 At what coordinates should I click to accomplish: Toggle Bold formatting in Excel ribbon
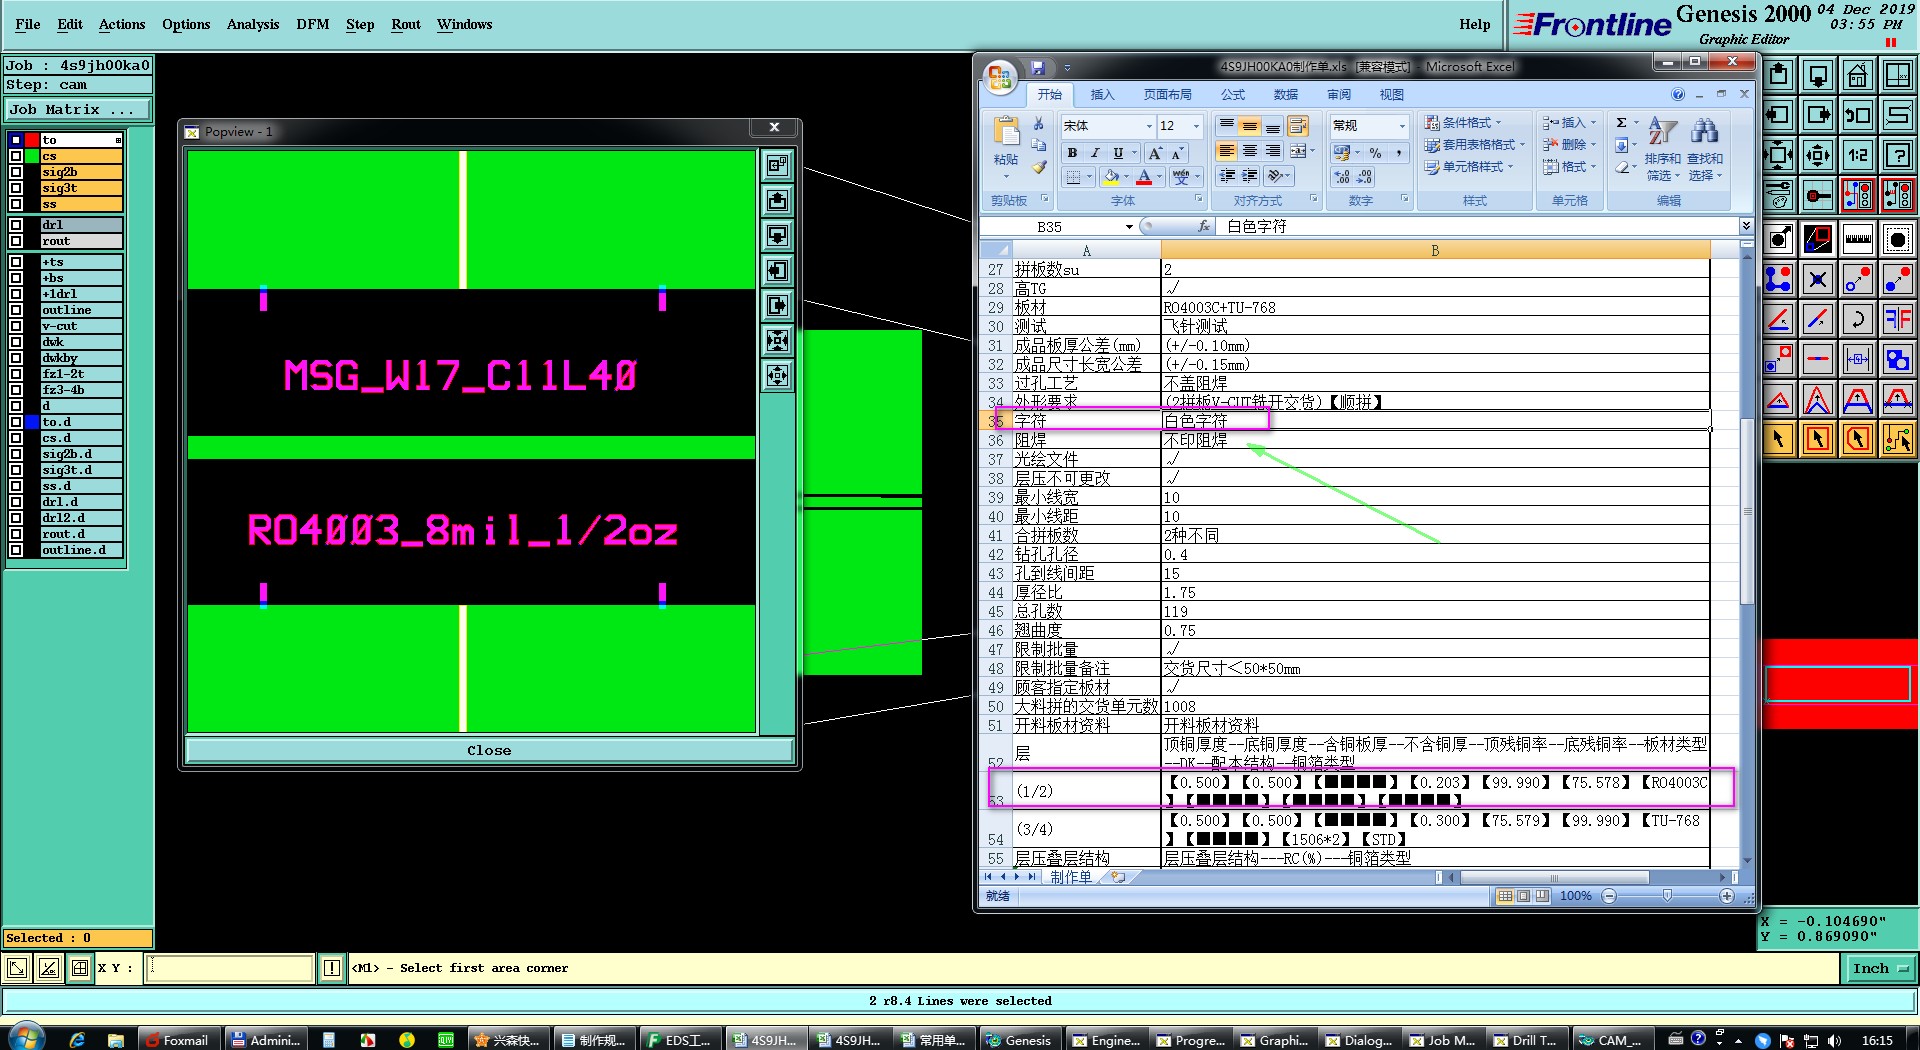1072,153
